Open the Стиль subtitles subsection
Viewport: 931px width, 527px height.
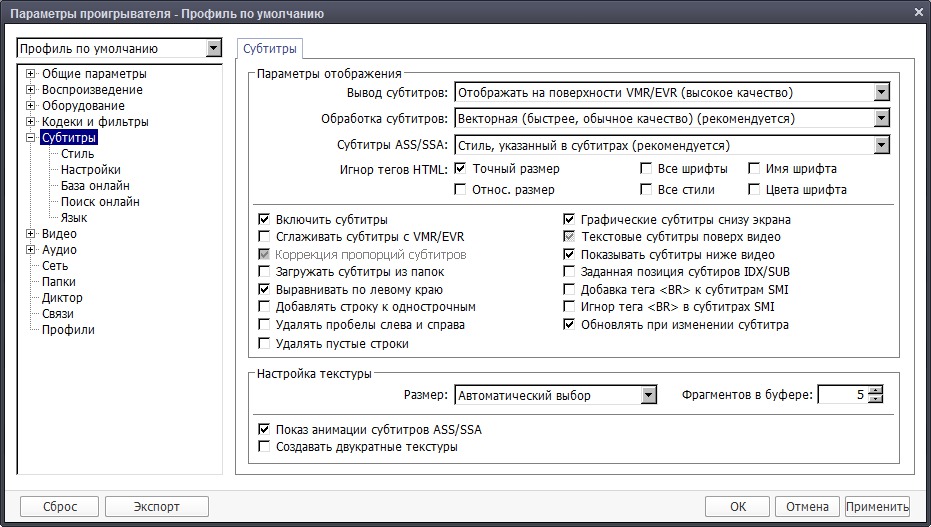tap(77, 154)
